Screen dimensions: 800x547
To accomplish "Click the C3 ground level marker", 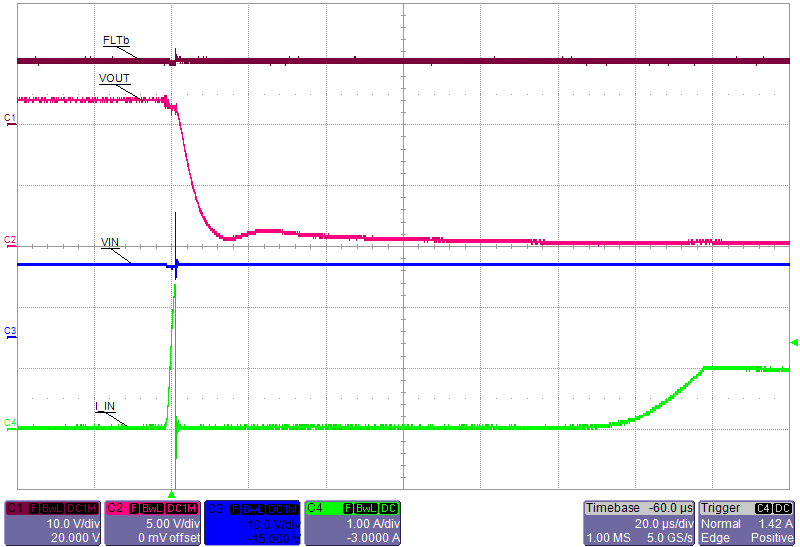I will pyautogui.click(x=10, y=332).
